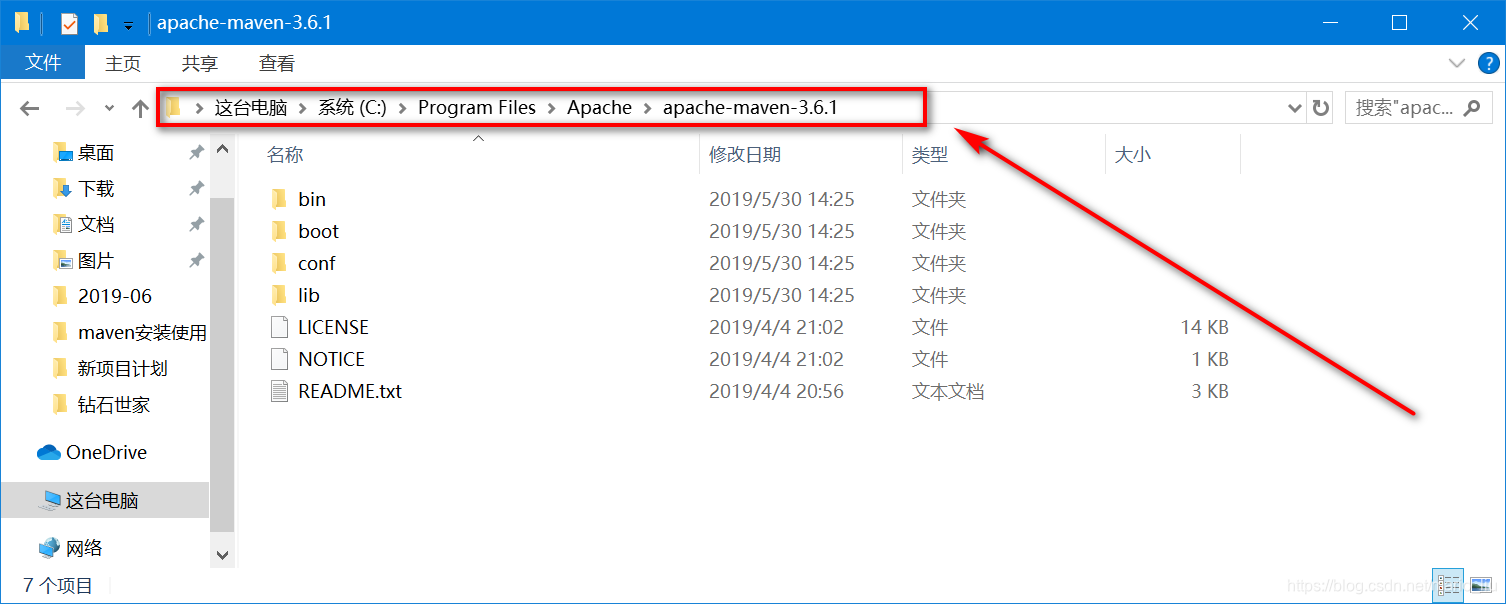This screenshot has height=604, width=1506.
Task: Select OneDrive in navigation pane
Action: [106, 453]
